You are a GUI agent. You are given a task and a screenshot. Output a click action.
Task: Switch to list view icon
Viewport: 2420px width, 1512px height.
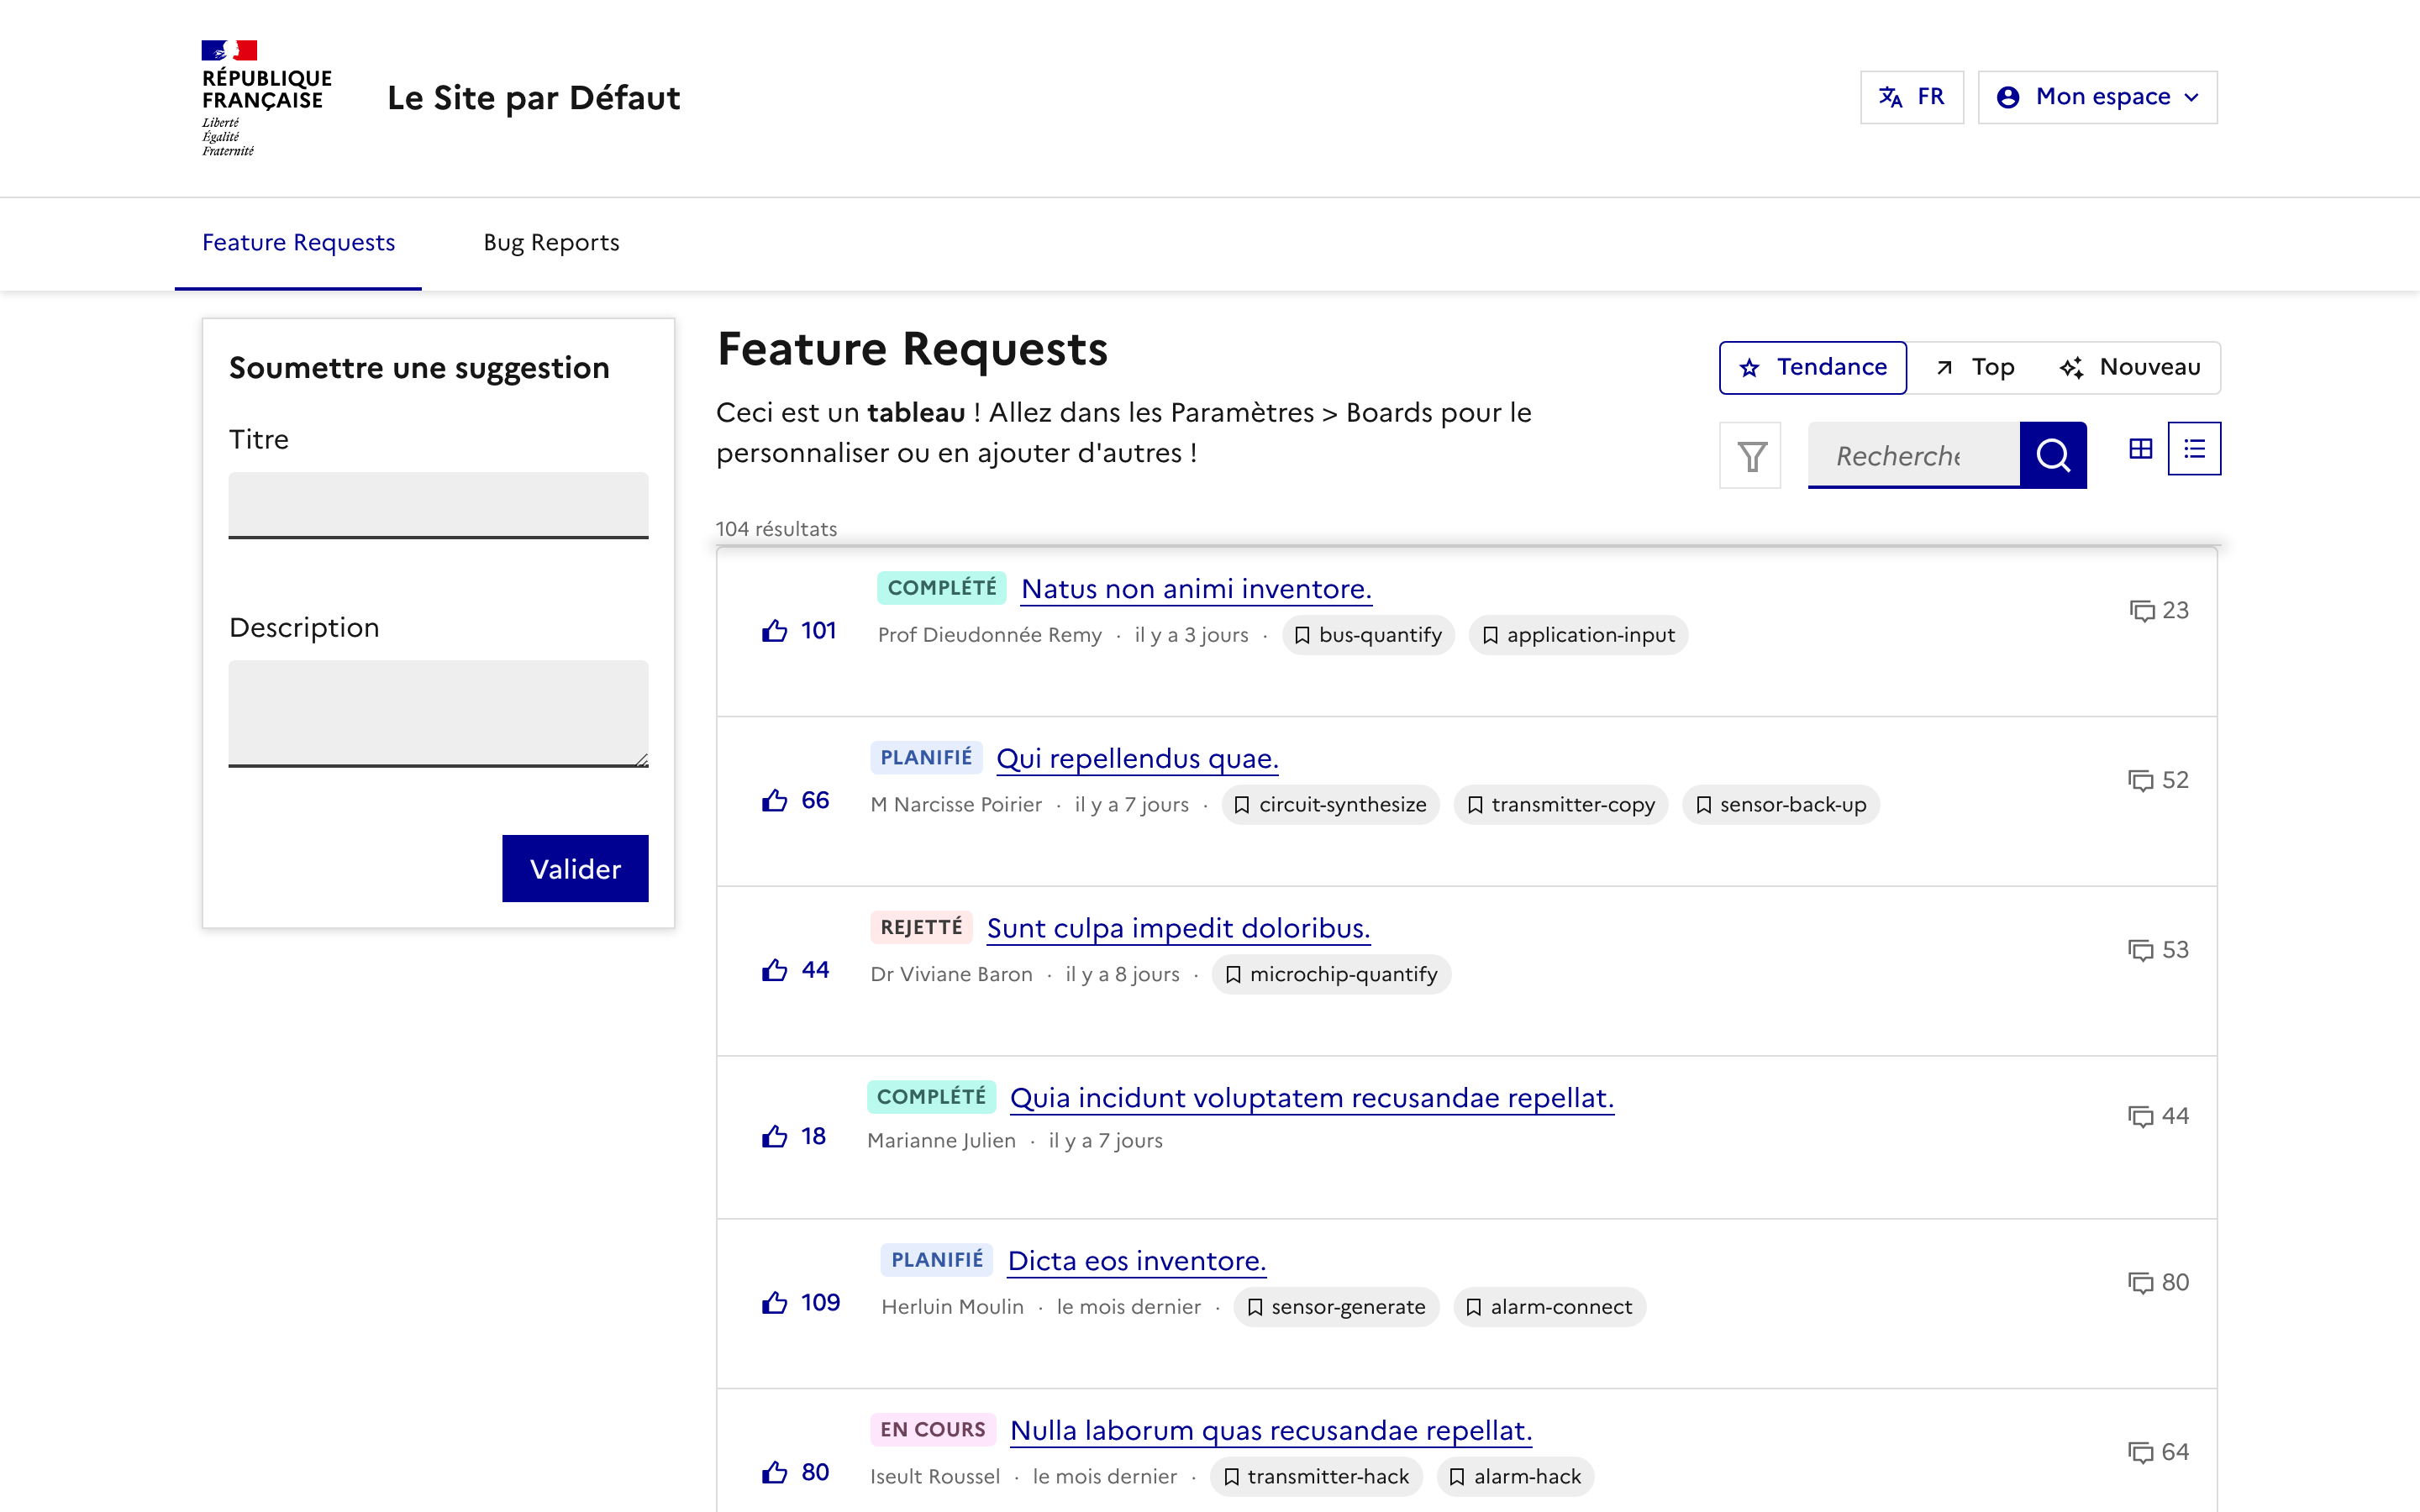[x=2194, y=449]
